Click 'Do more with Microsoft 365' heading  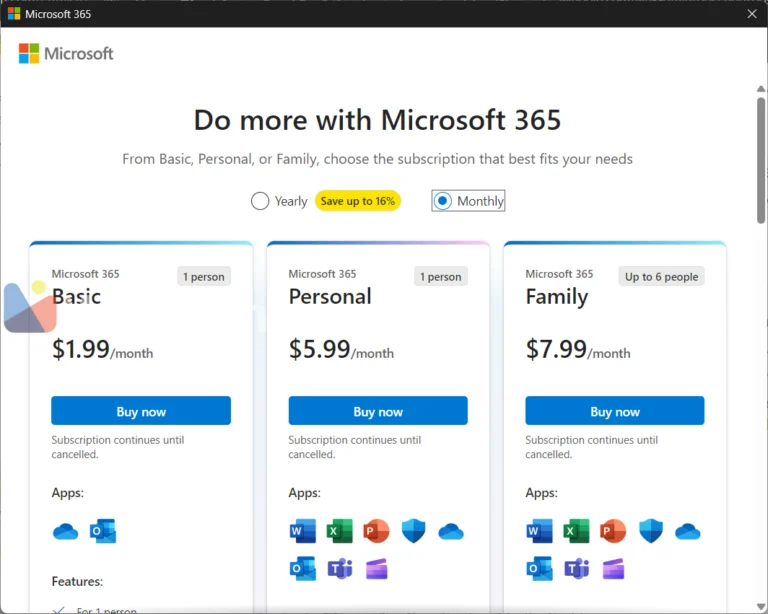click(x=377, y=120)
